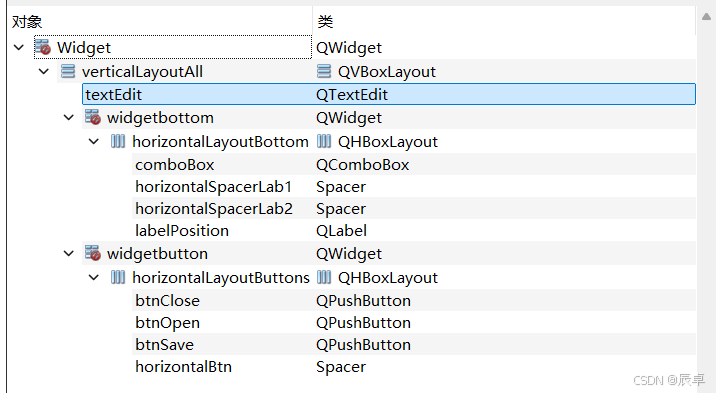The width and height of the screenshot is (716, 393).
Task: Click the widgetbutton widget icon
Action: [x=93, y=253]
